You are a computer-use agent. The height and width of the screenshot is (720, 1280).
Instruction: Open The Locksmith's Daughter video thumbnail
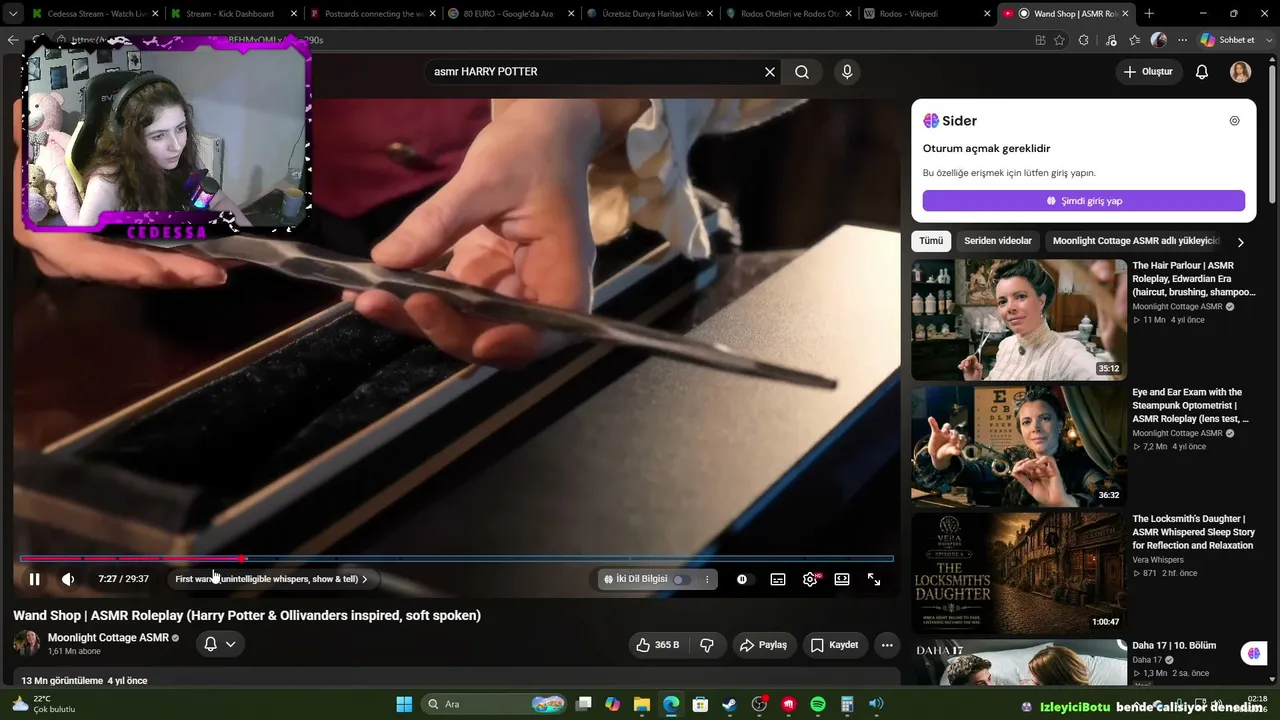pyautogui.click(x=1019, y=573)
